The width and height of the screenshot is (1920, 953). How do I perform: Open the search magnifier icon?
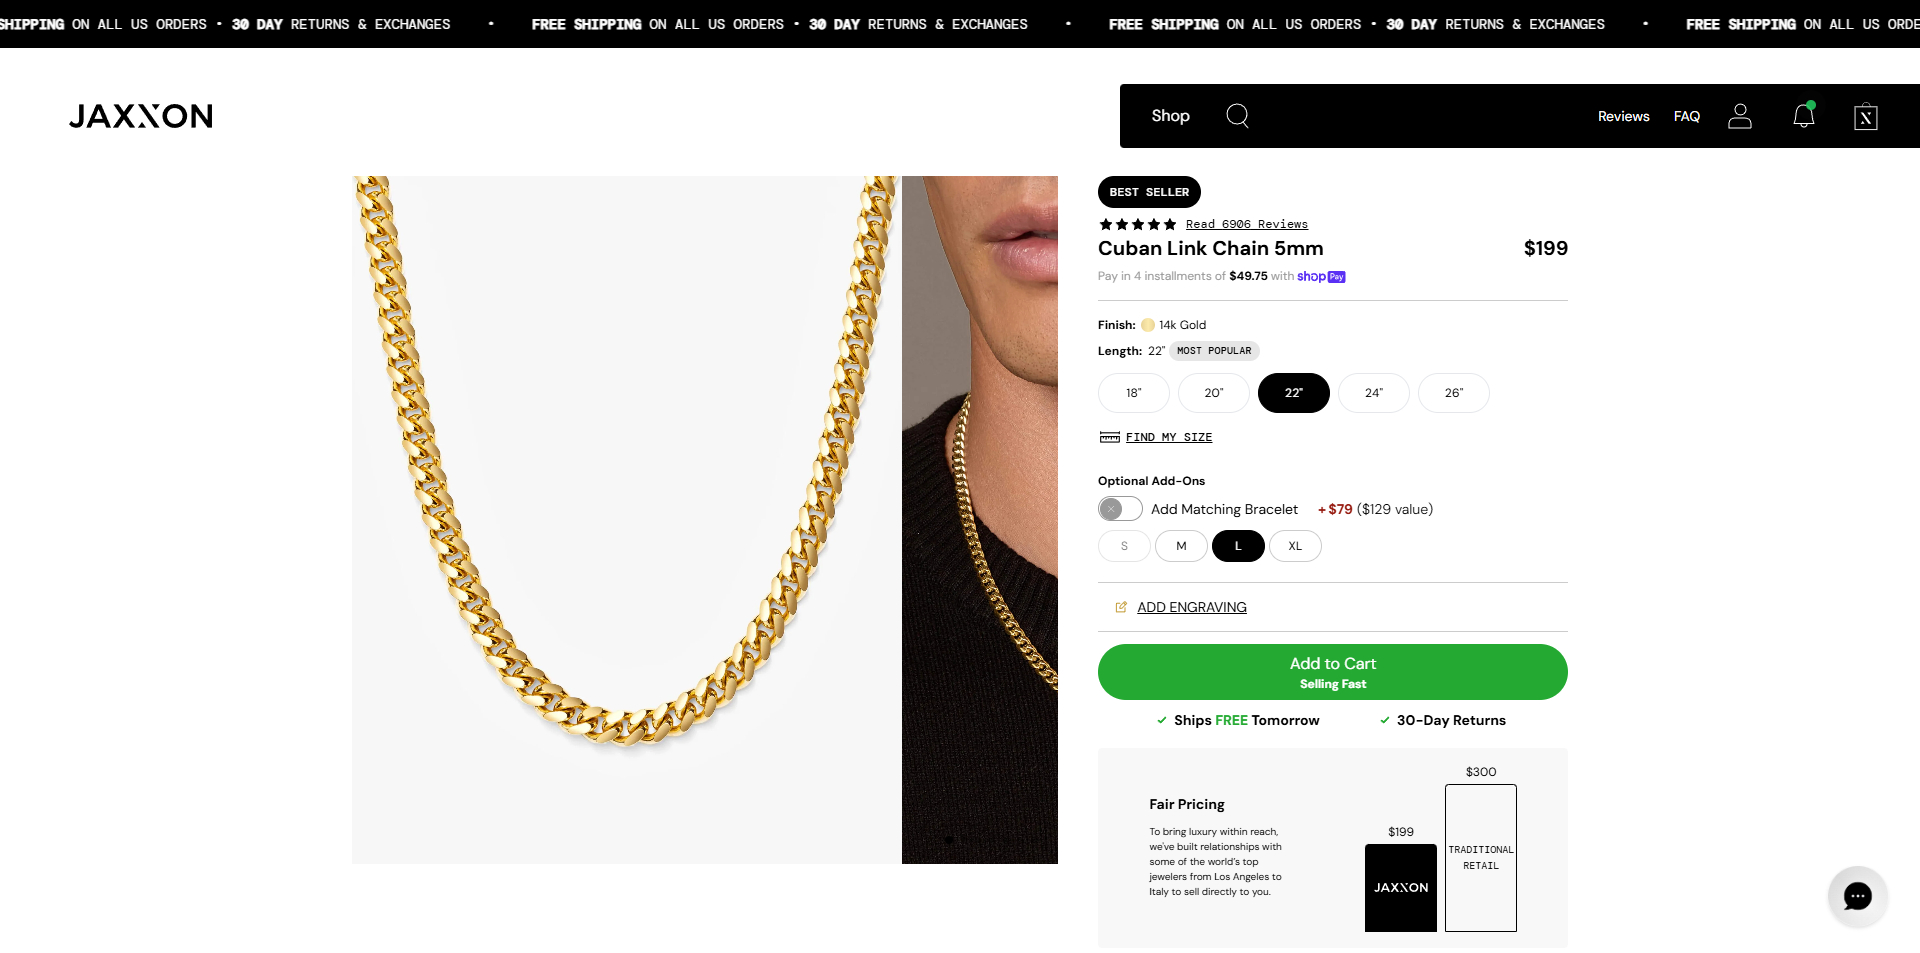point(1237,116)
